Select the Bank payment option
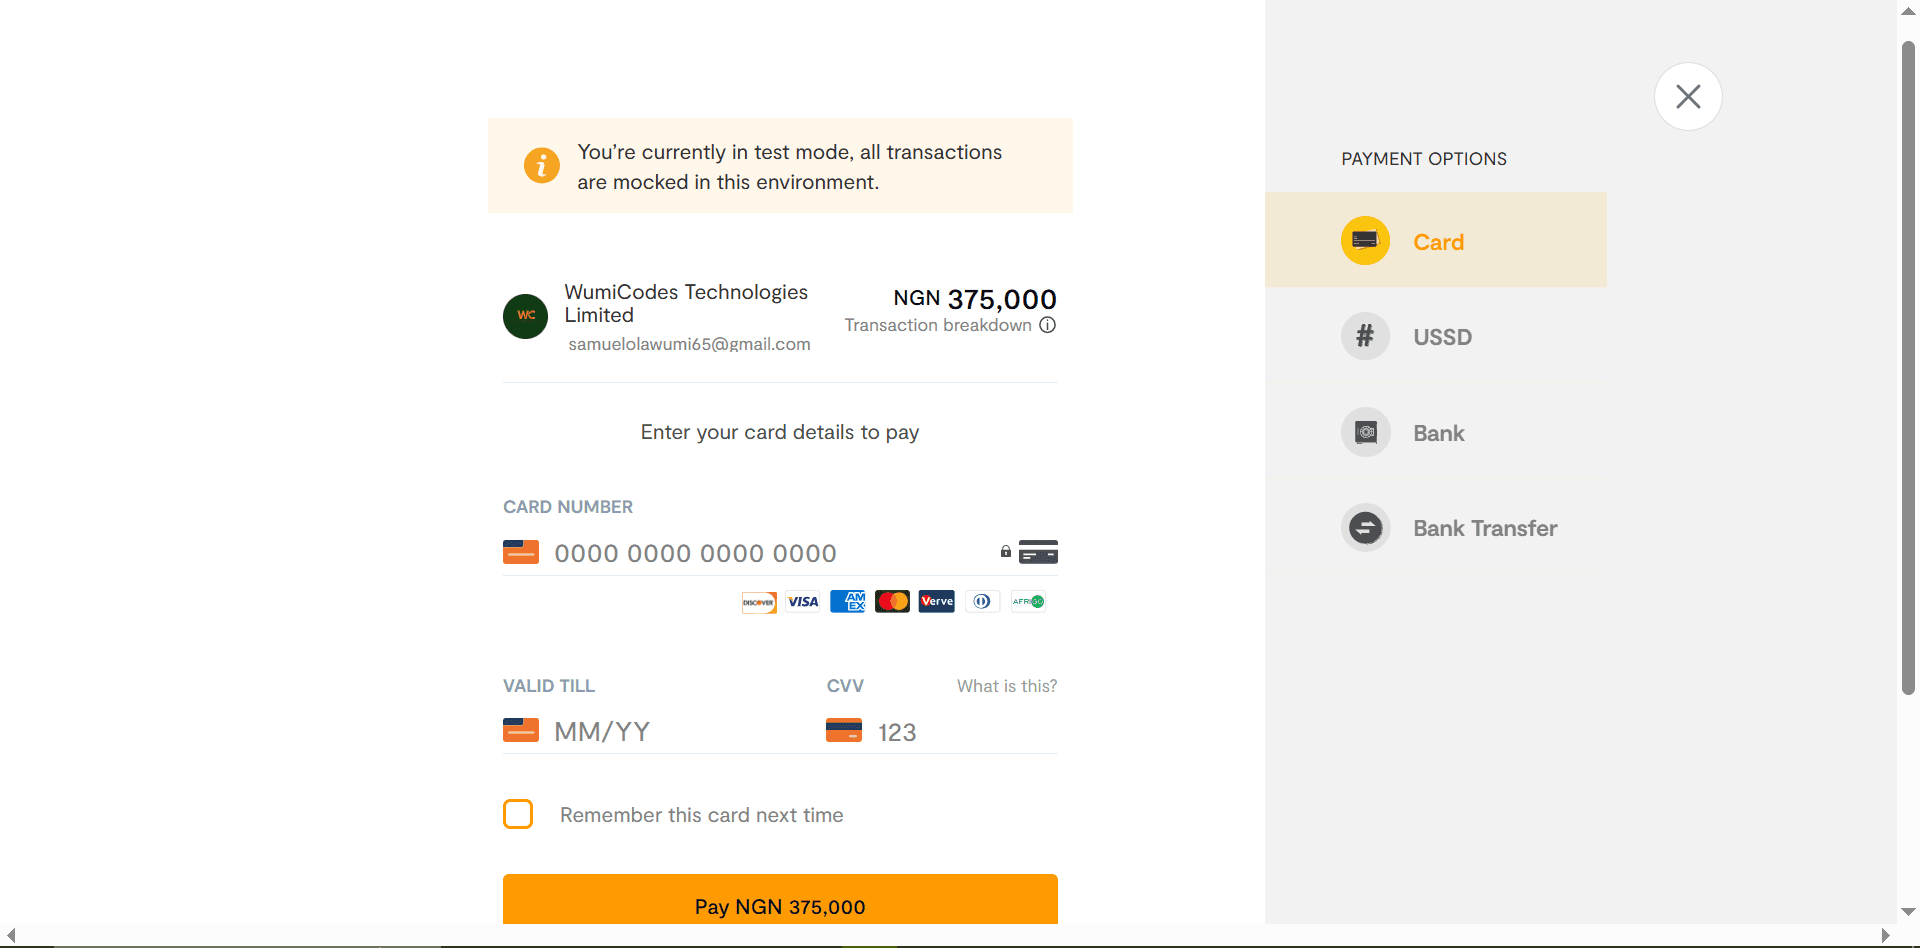Image resolution: width=1920 pixels, height=948 pixels. (1438, 432)
